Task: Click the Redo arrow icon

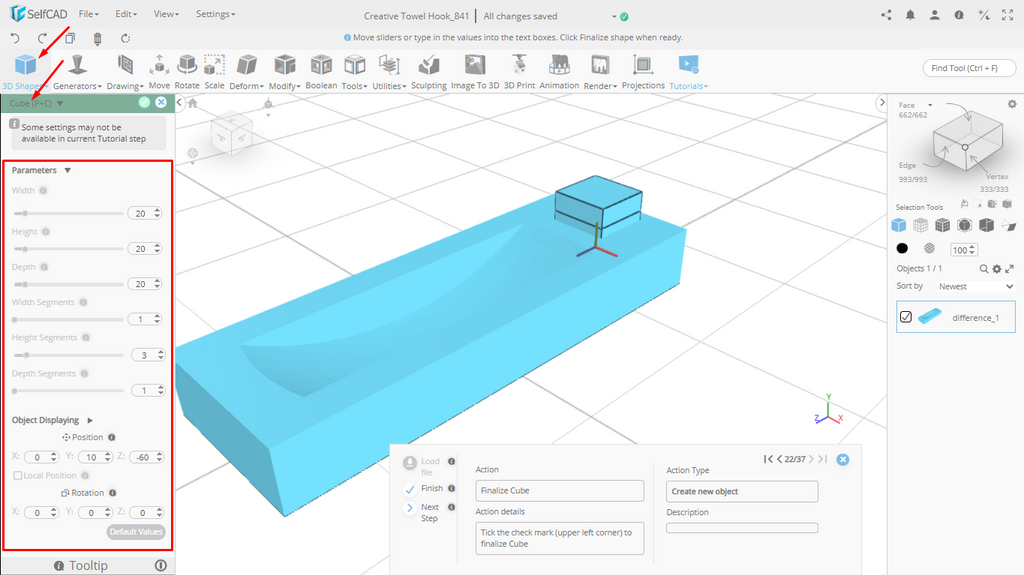Action: coord(42,38)
